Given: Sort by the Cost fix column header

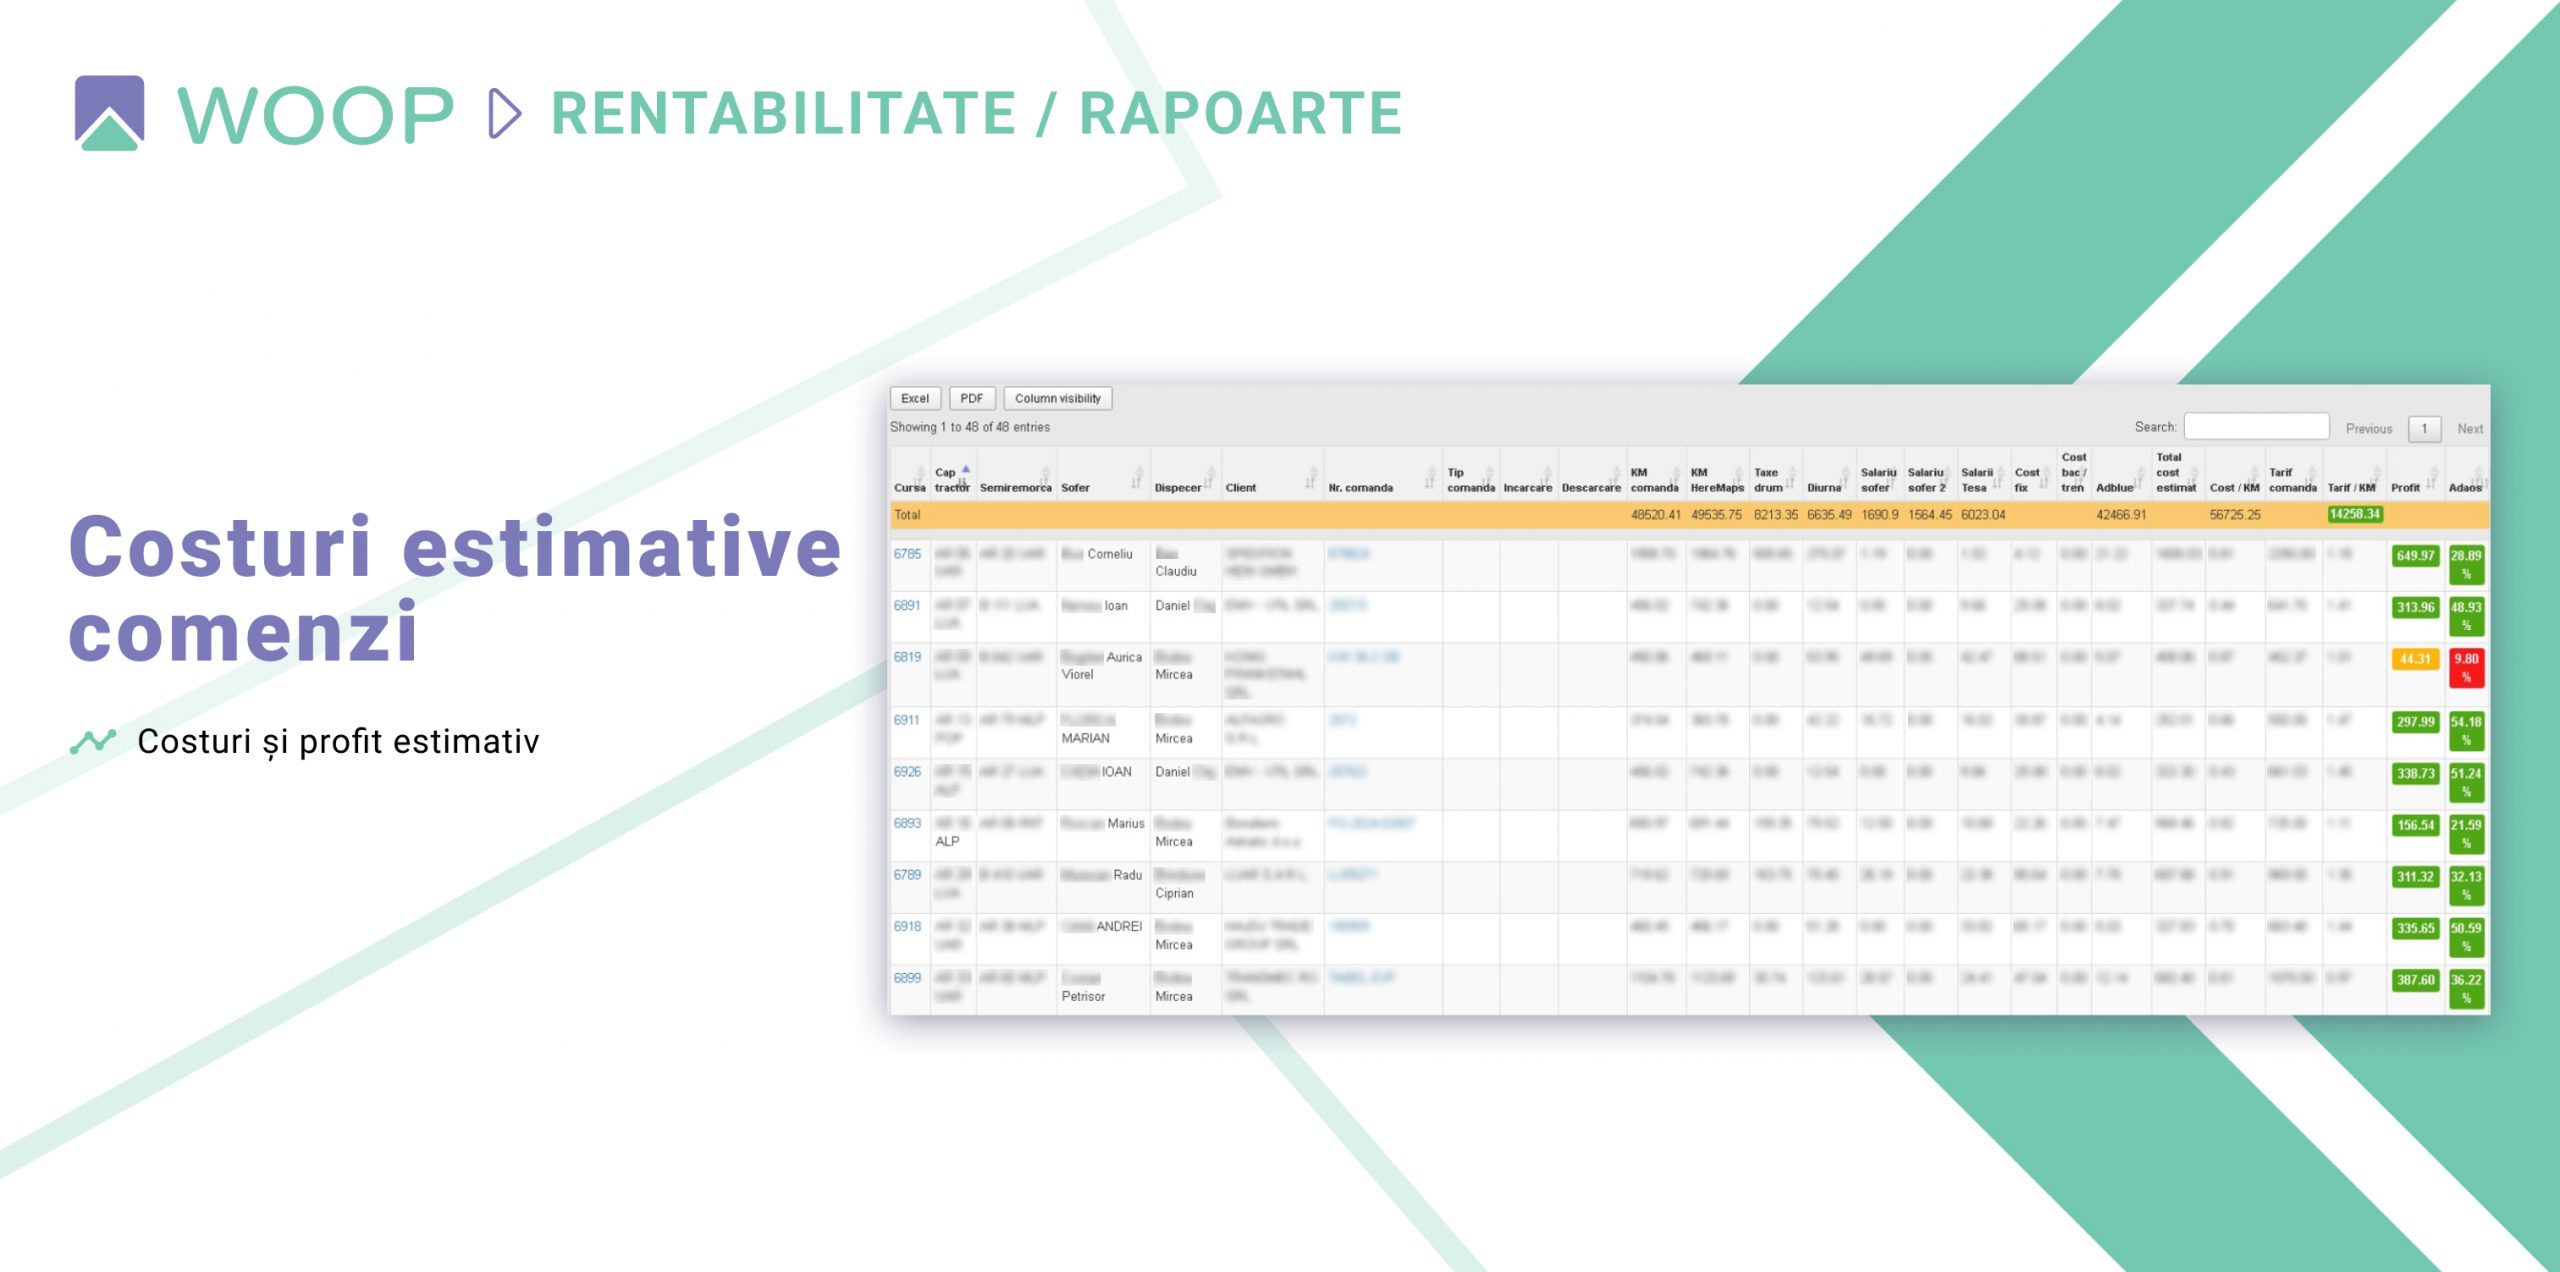Looking at the screenshot, I should 2032,474.
